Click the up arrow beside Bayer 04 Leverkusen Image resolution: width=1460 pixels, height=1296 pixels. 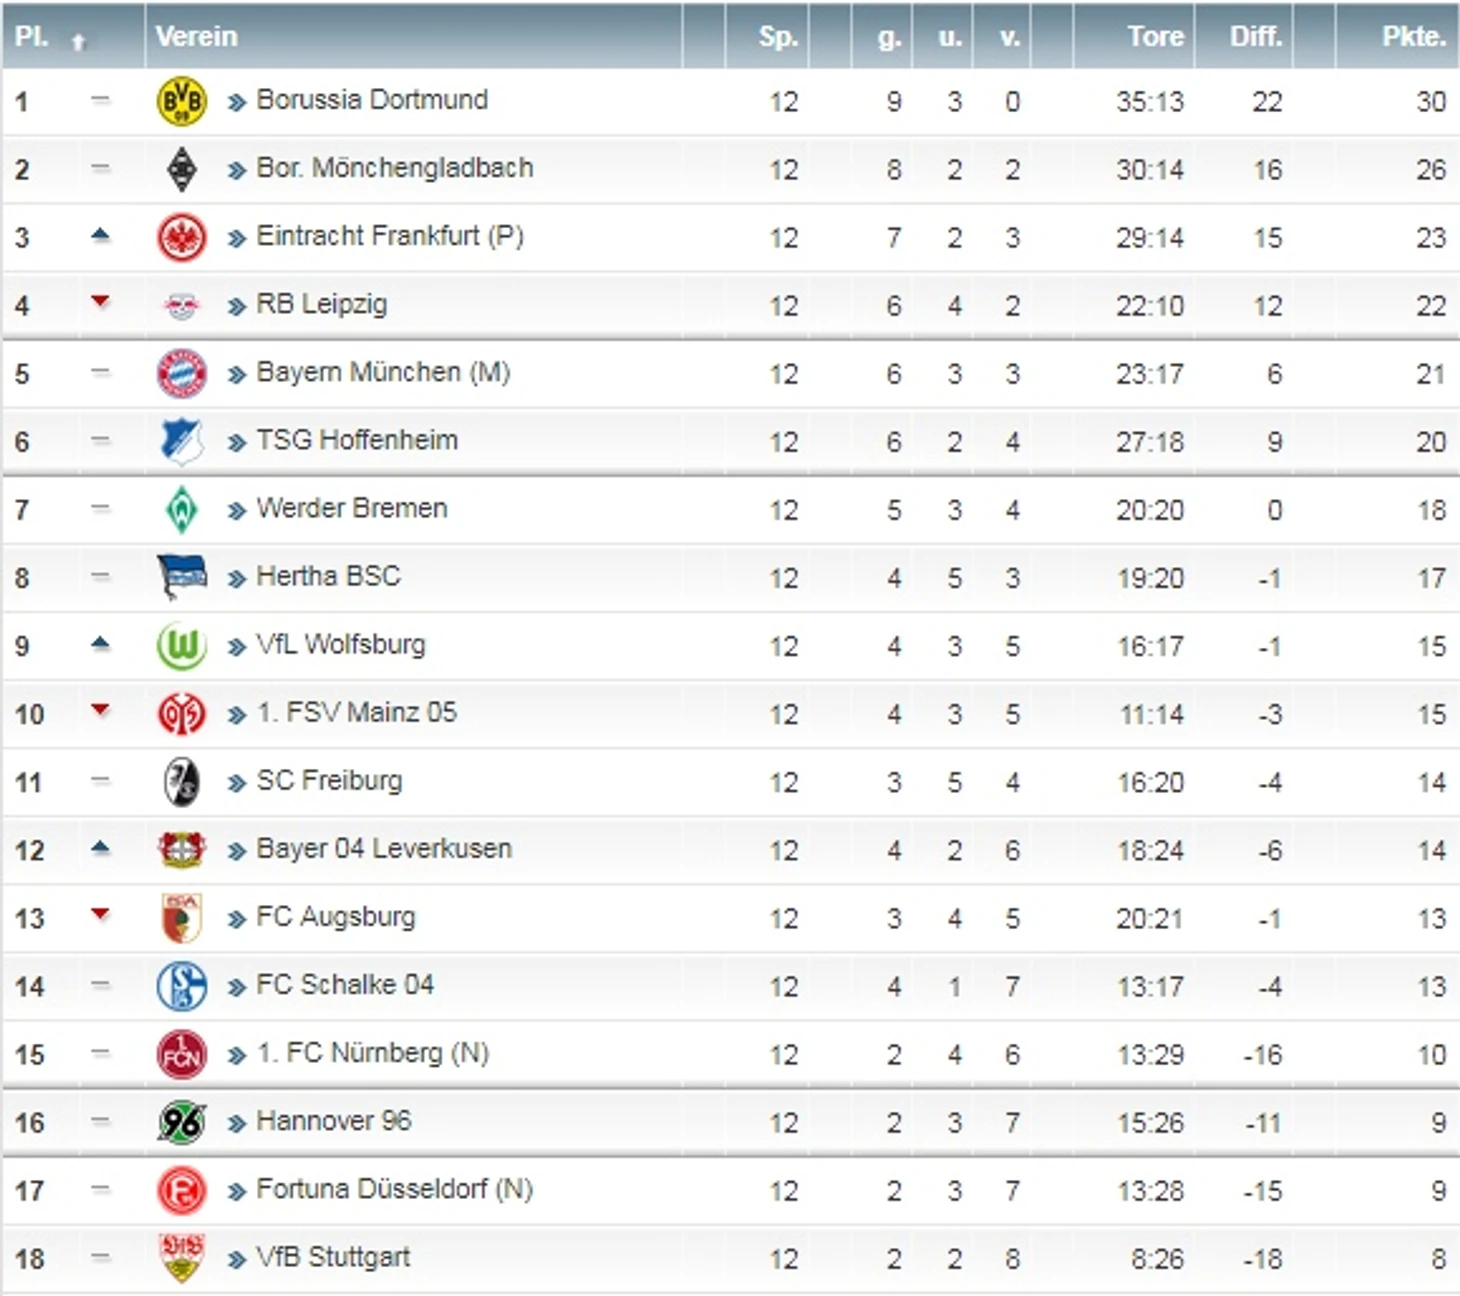coord(100,848)
